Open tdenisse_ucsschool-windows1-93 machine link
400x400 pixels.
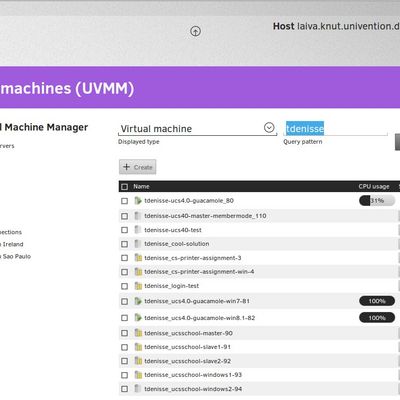click(193, 375)
